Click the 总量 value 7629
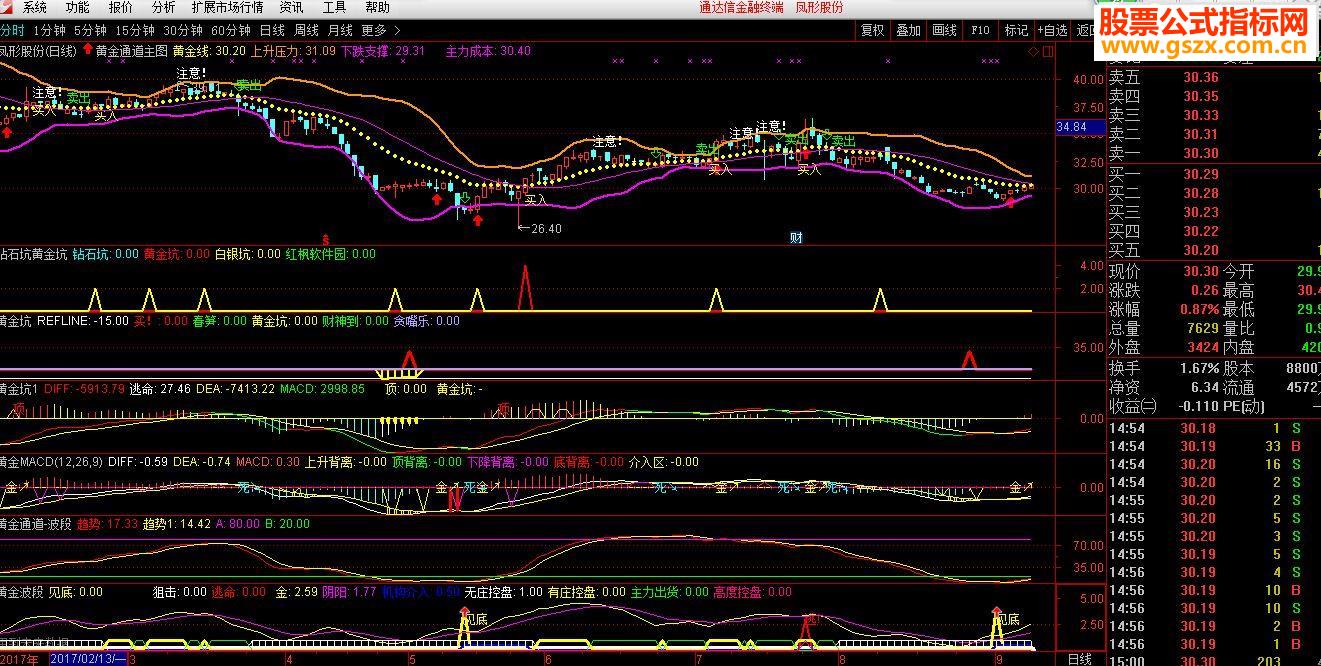Screen dimensions: 1321x666 tap(1203, 329)
